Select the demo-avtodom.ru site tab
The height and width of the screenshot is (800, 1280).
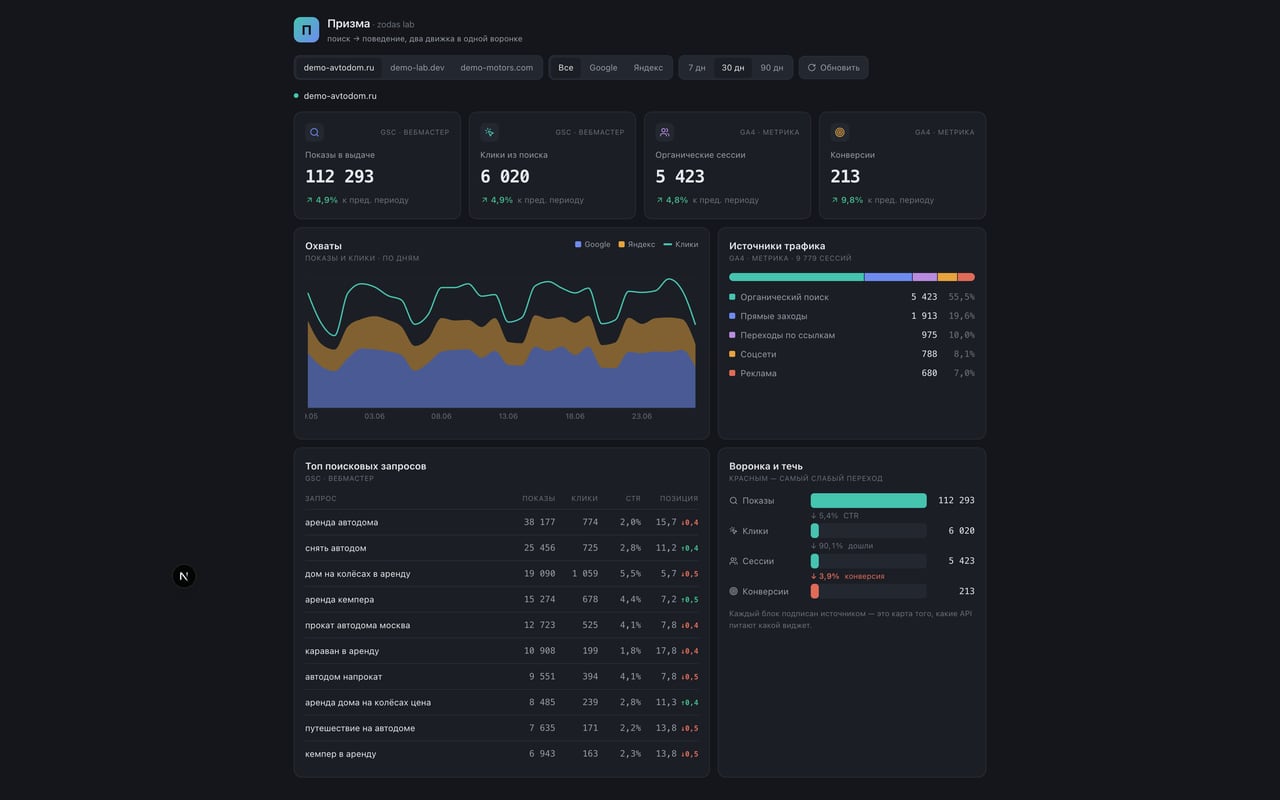[x=339, y=68]
